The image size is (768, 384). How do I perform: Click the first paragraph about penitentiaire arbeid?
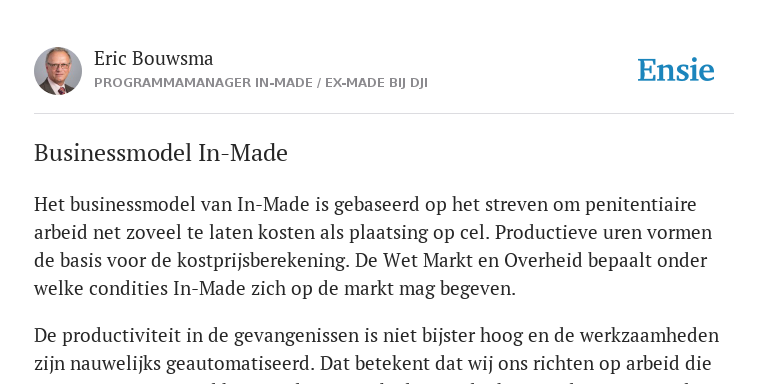(373, 246)
